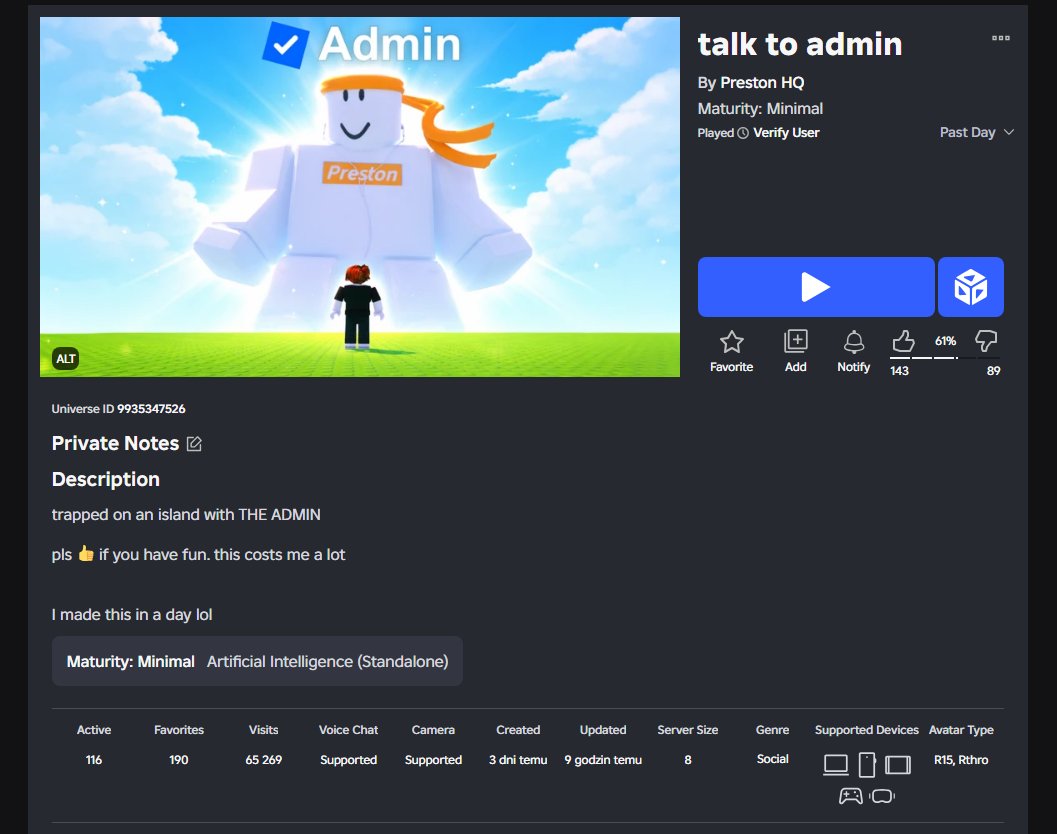Open the 3D cube studio button
Image resolution: width=1057 pixels, height=834 pixels.
click(x=971, y=287)
